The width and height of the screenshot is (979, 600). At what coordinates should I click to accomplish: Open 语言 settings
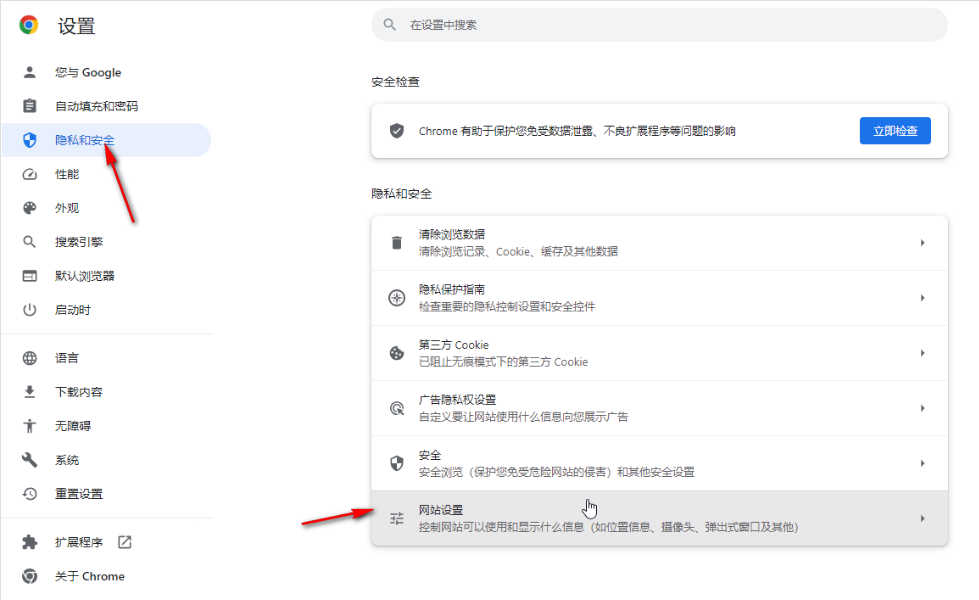click(67, 358)
